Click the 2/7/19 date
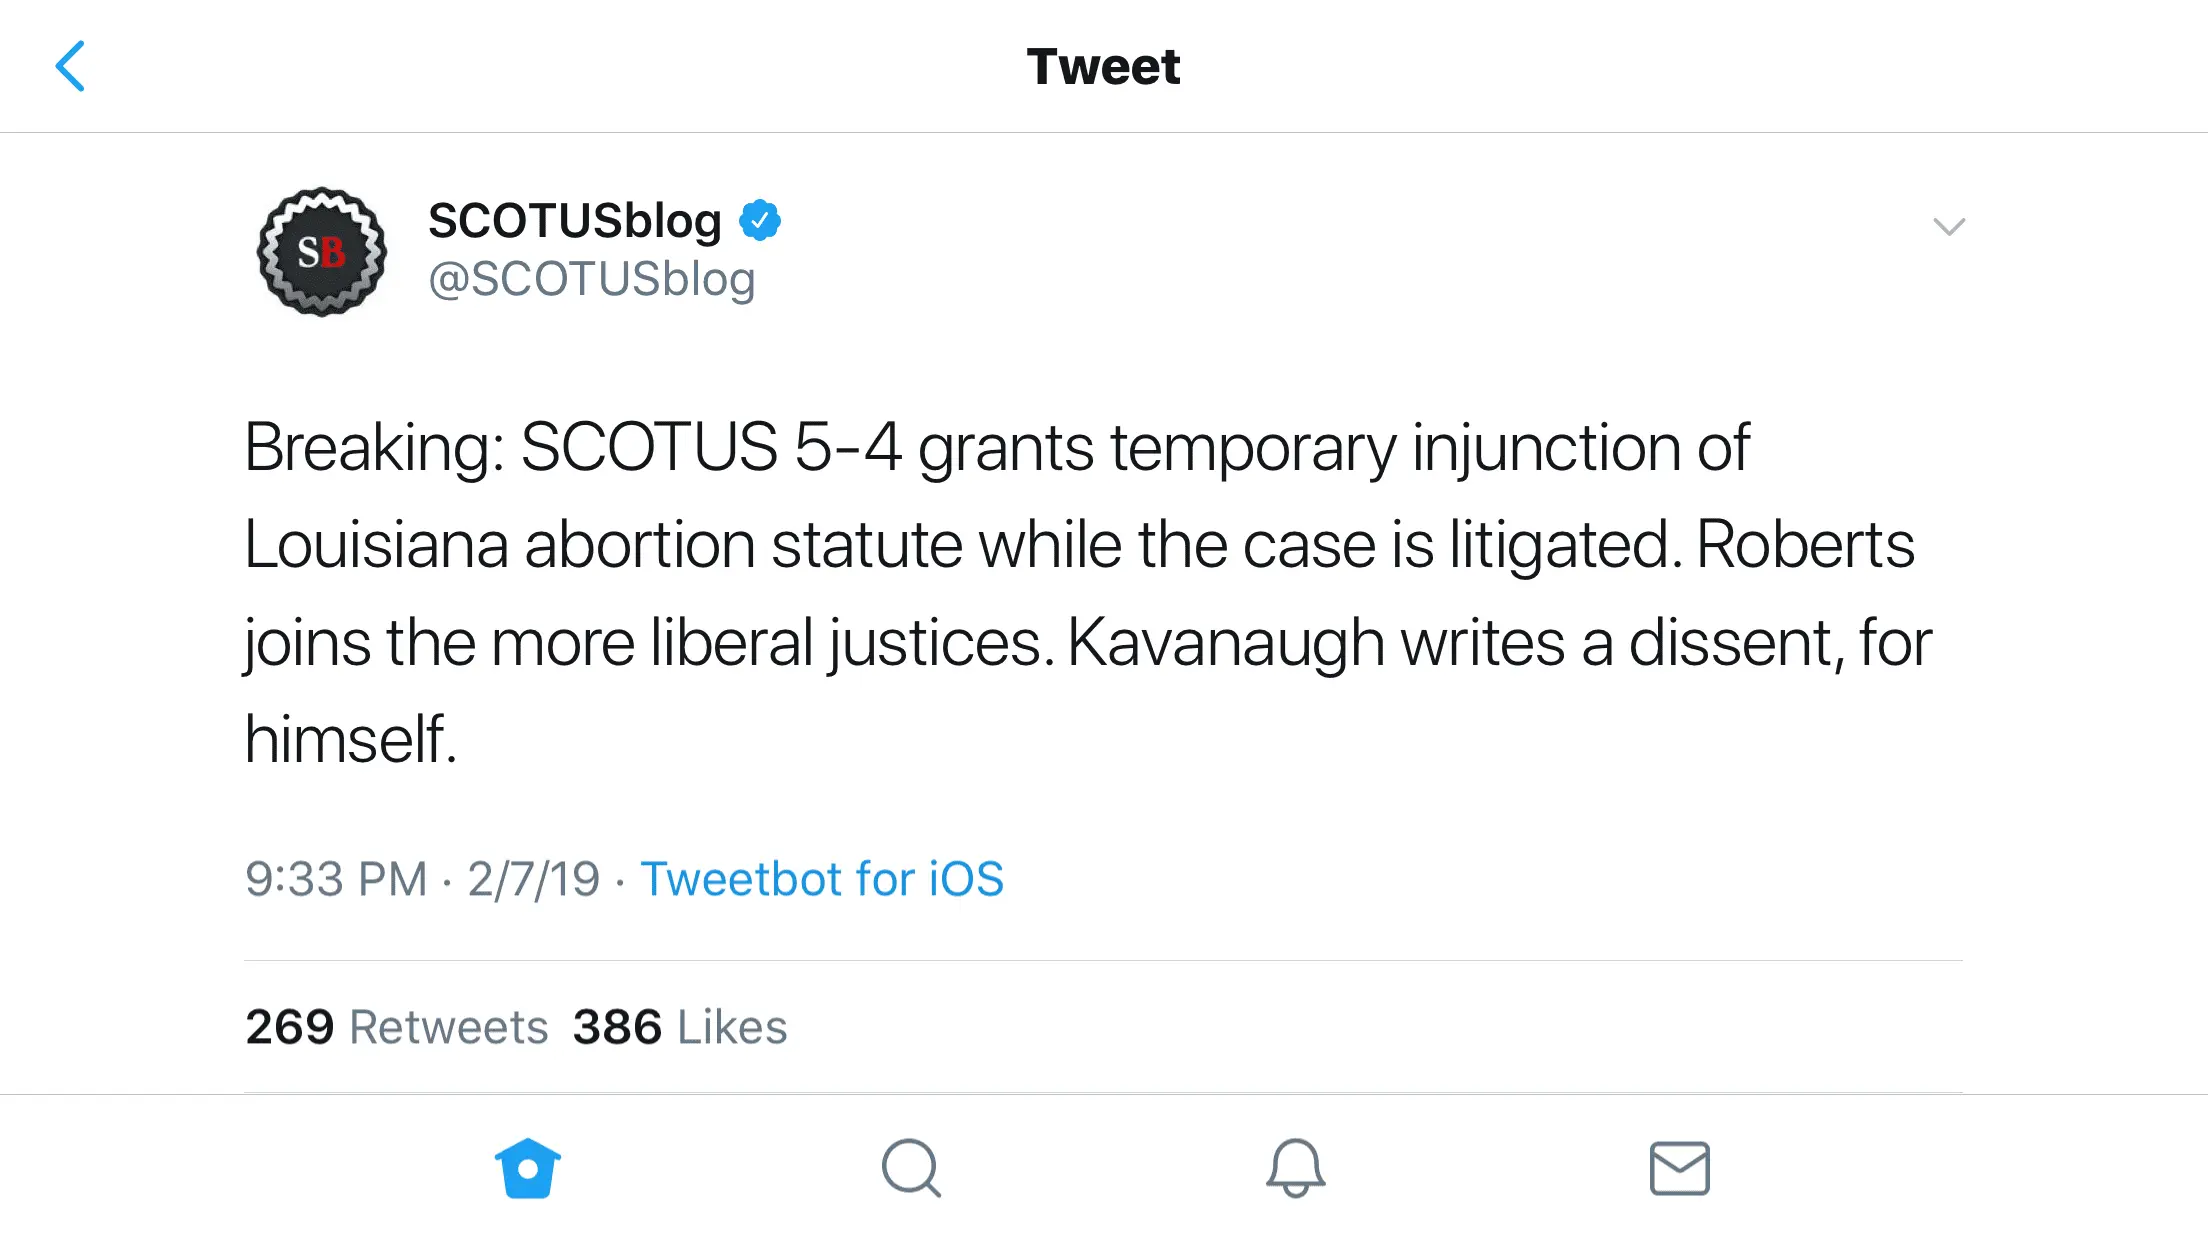 (534, 879)
